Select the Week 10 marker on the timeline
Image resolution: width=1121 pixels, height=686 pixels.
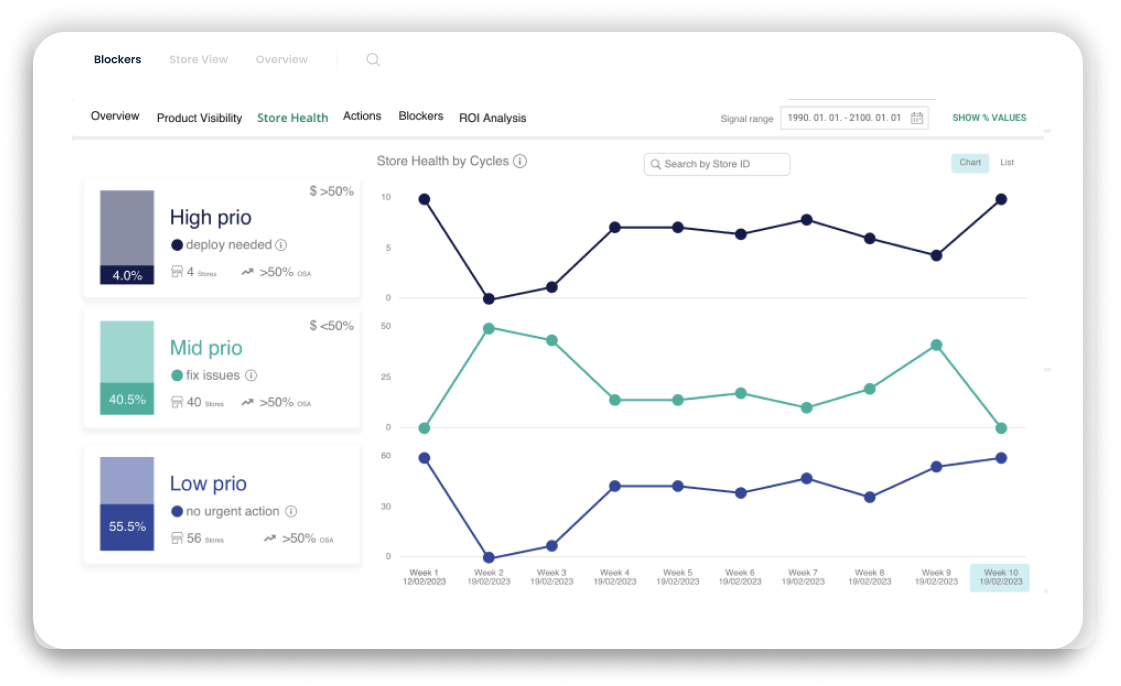999,577
